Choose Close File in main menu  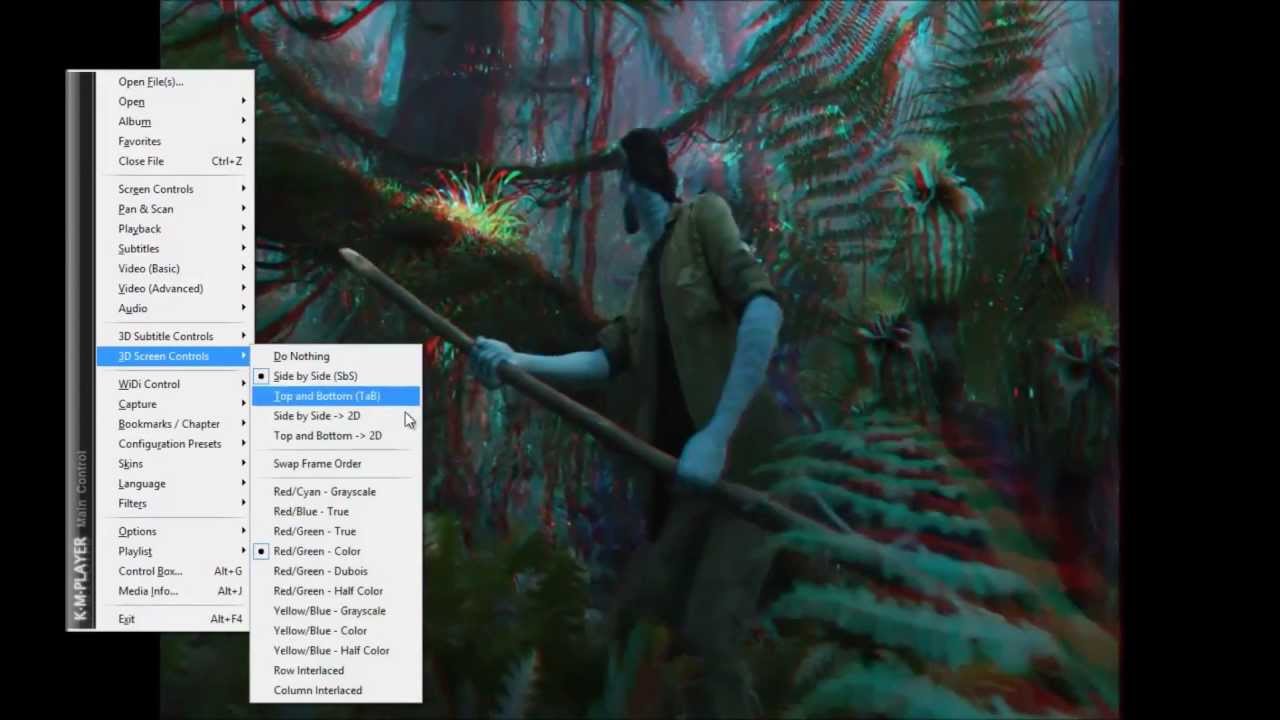coord(174,161)
